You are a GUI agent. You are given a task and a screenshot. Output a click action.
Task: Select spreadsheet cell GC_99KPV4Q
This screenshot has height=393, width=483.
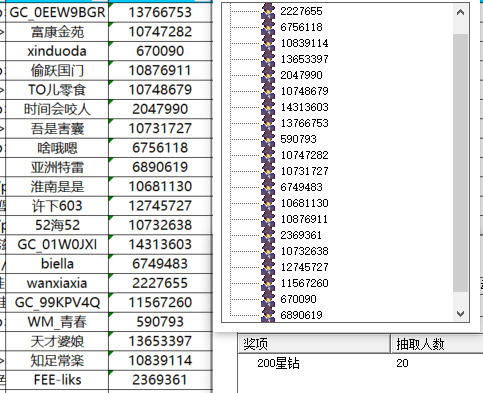pyautogui.click(x=57, y=303)
